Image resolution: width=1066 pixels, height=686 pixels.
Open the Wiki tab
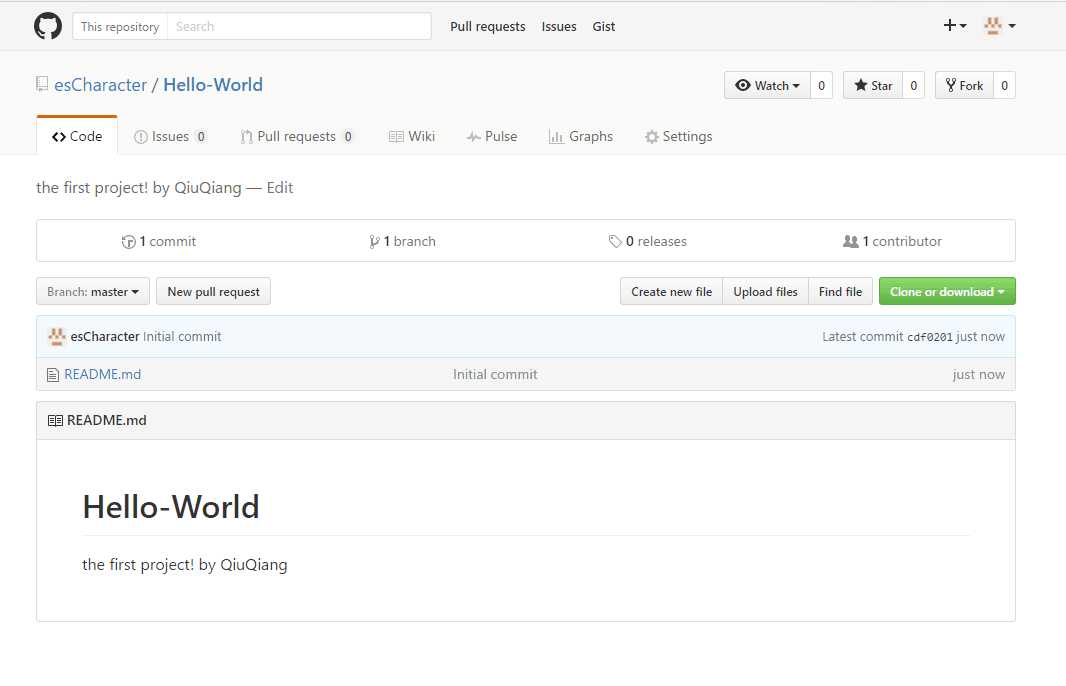click(412, 137)
